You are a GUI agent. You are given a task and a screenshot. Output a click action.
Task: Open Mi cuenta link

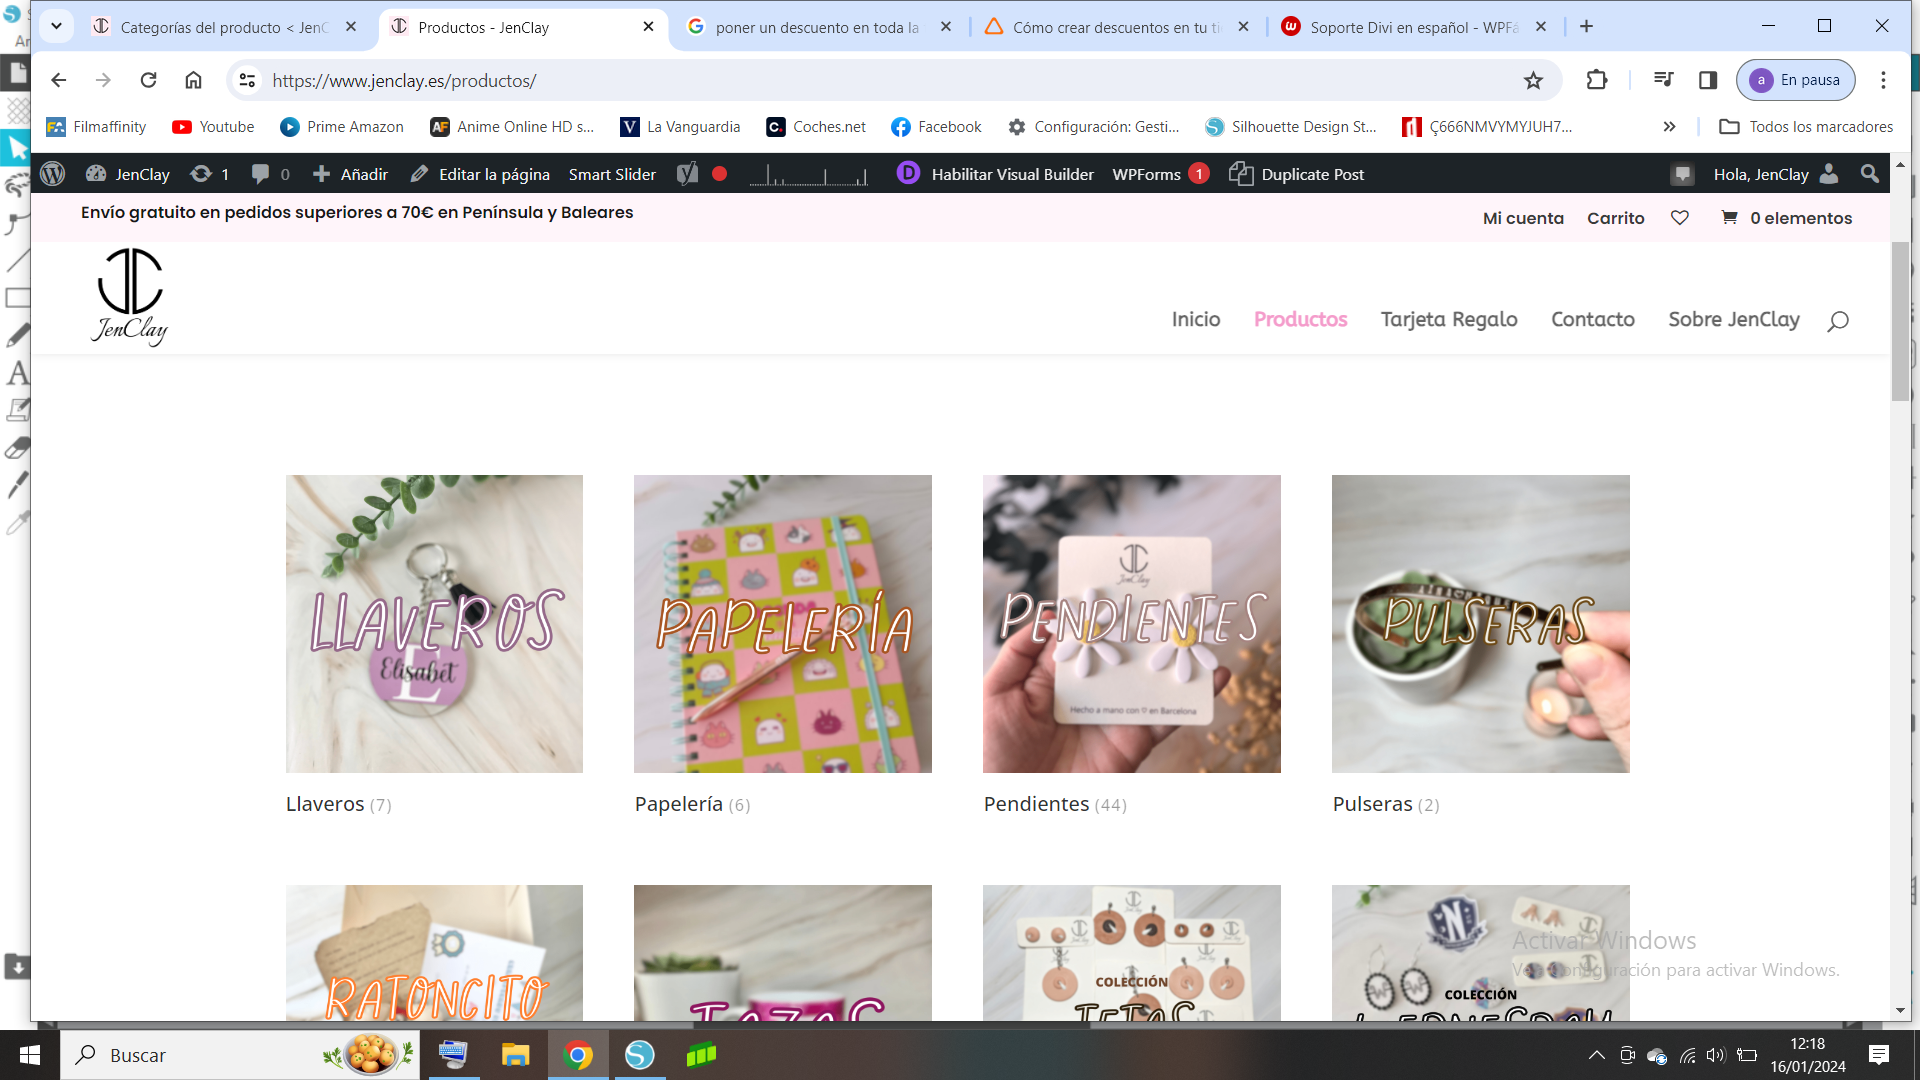[x=1523, y=218]
